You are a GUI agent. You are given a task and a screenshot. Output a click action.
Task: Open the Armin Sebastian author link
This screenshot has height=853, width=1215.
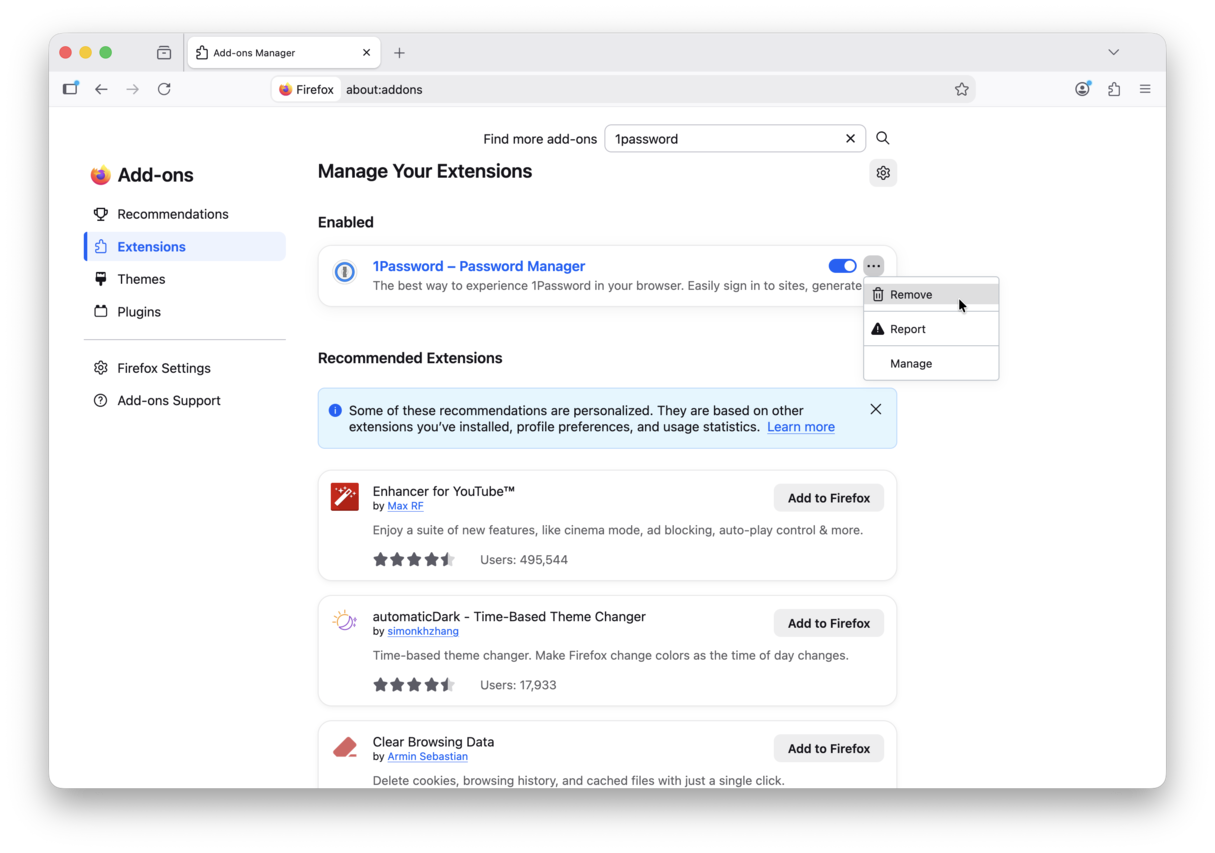[427, 756]
